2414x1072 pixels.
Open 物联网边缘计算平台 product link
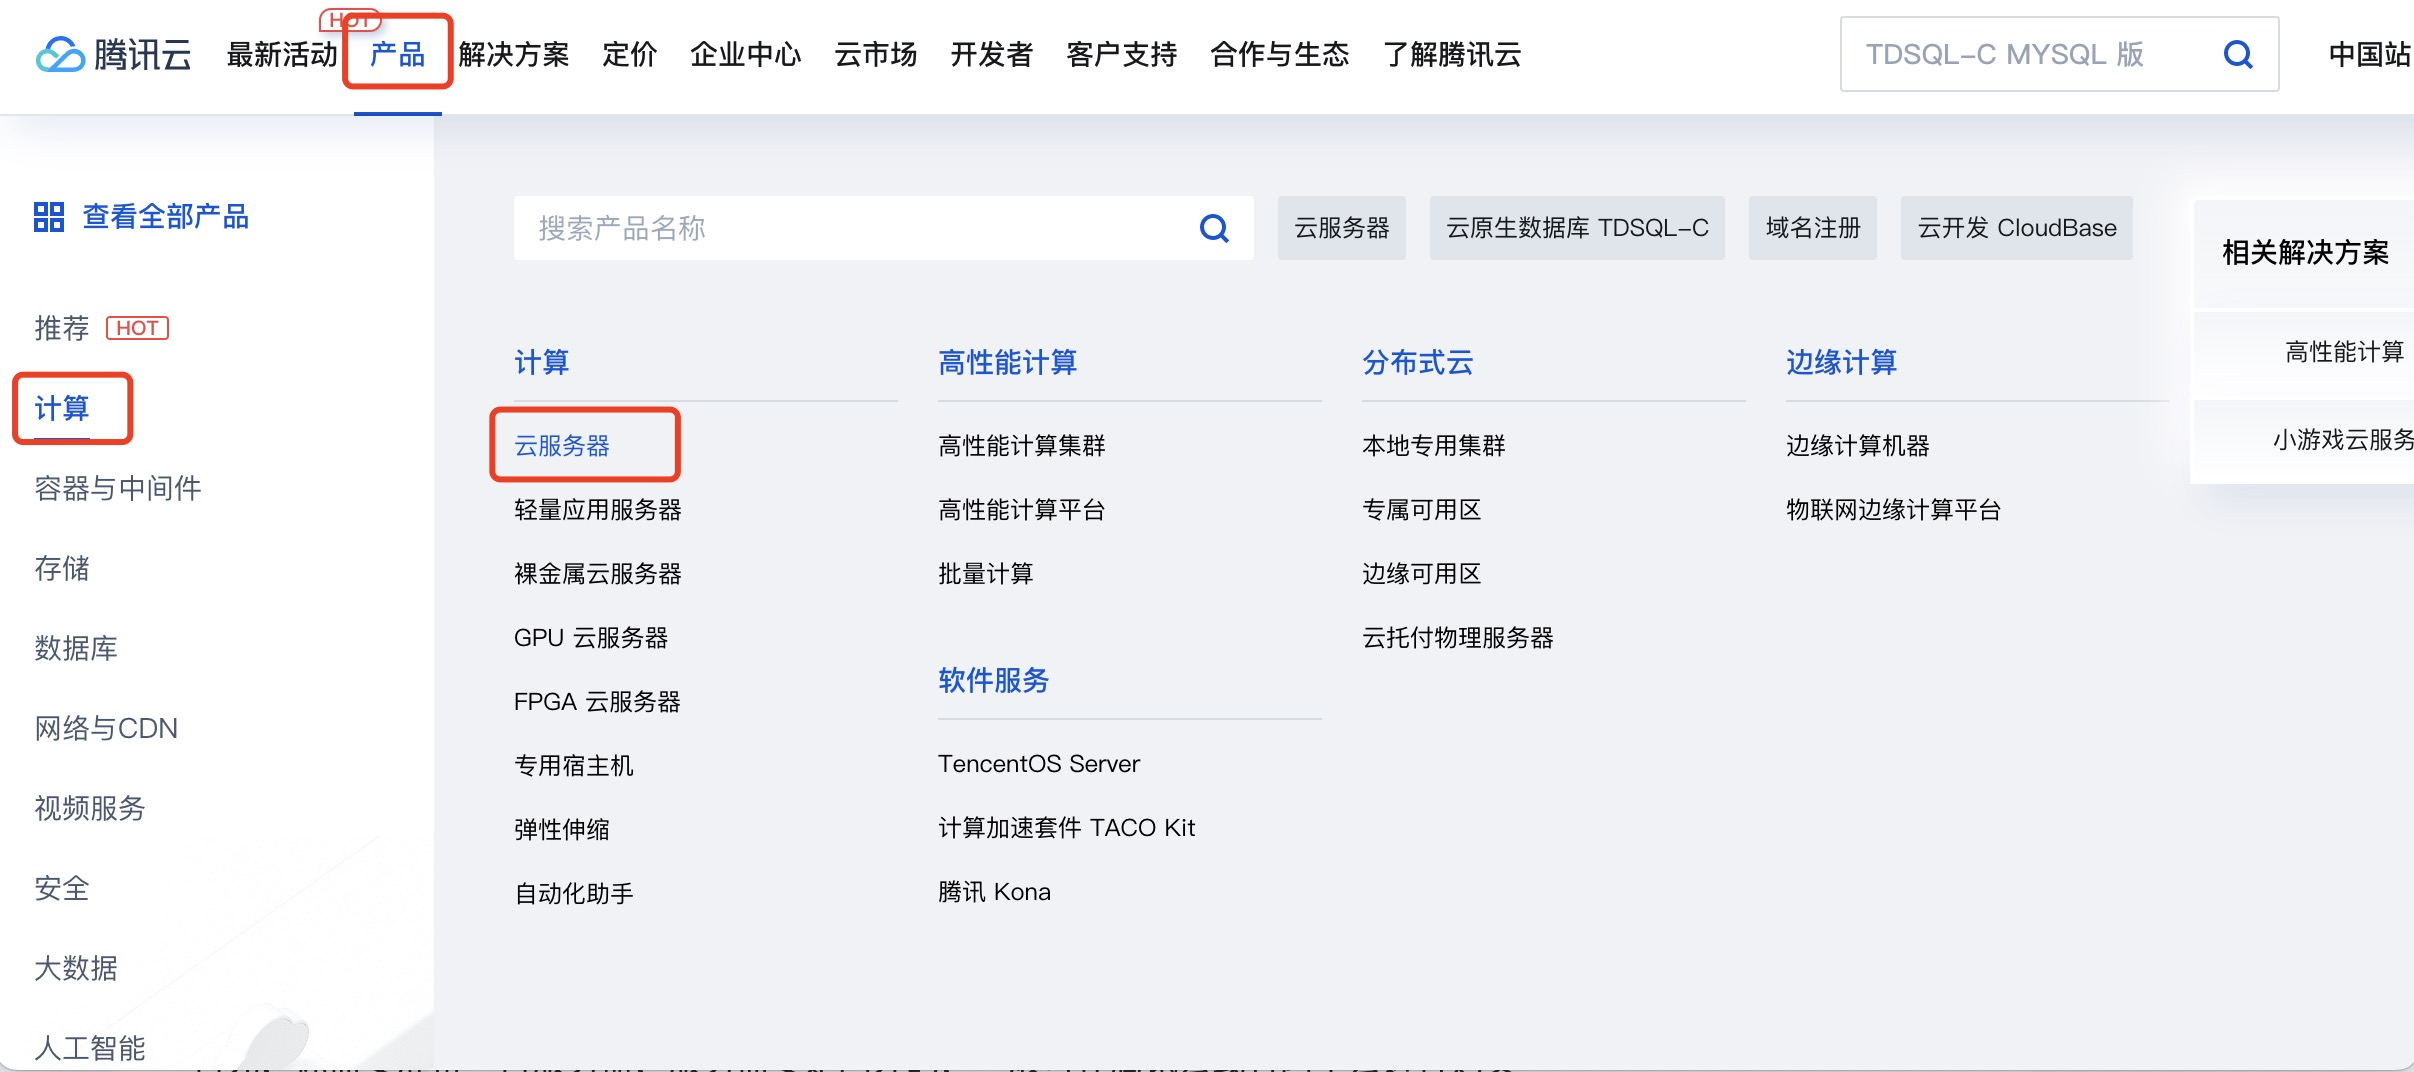pyautogui.click(x=1894, y=510)
